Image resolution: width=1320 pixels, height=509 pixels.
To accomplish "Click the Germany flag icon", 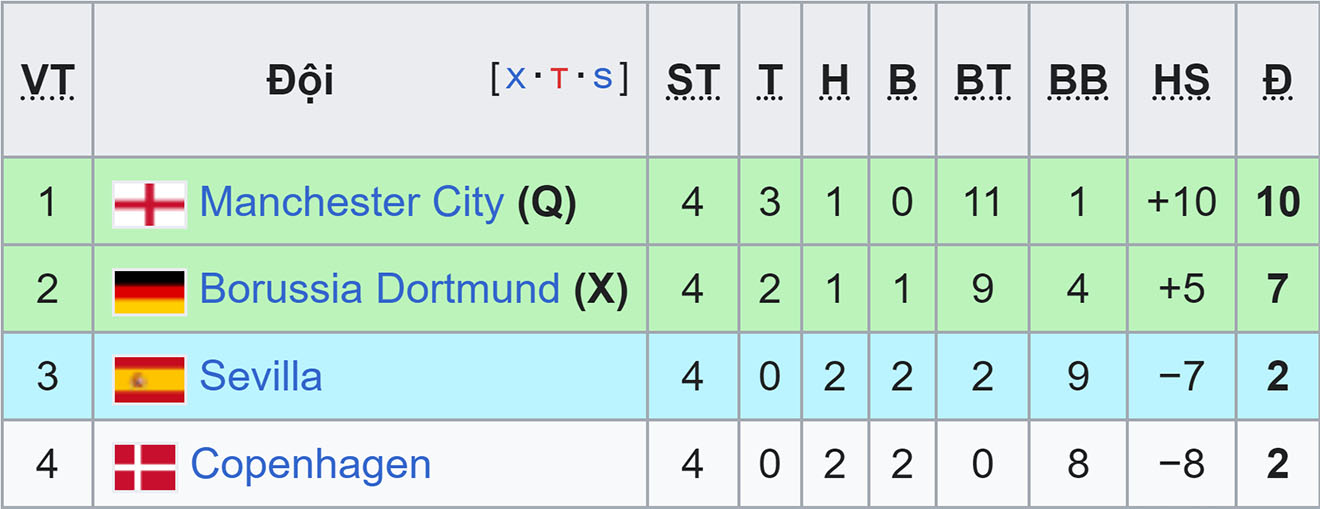I will pyautogui.click(x=149, y=291).
